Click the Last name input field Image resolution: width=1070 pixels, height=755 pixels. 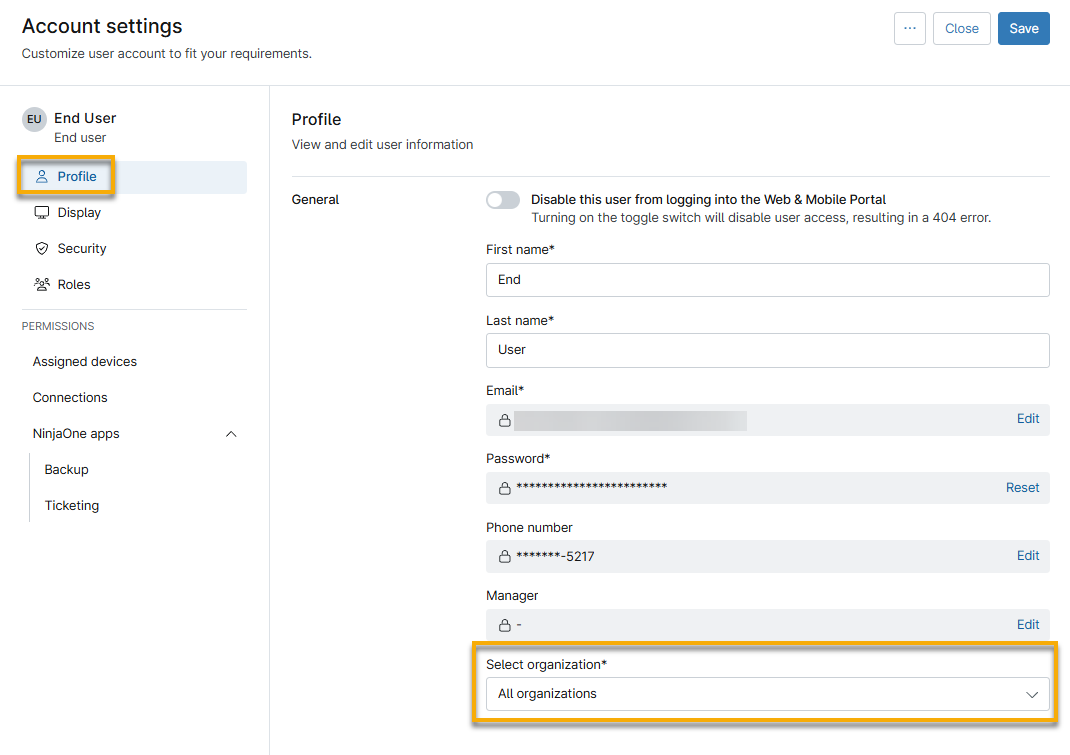coord(768,350)
